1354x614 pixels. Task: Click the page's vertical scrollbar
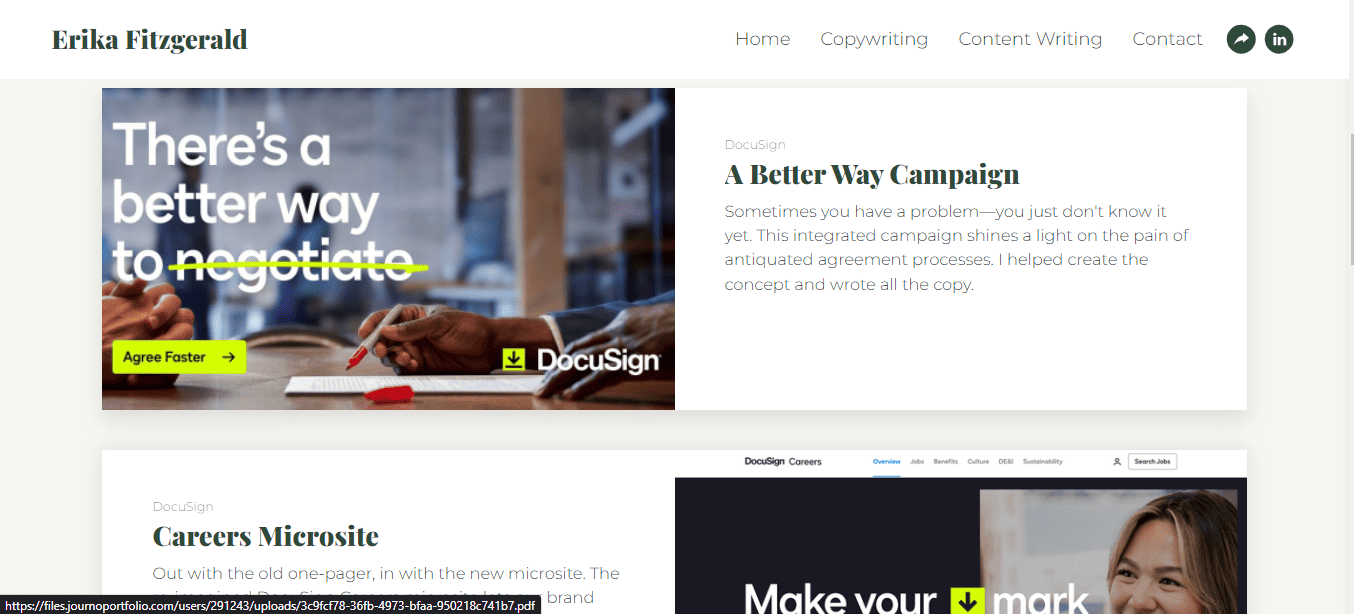click(1350, 200)
